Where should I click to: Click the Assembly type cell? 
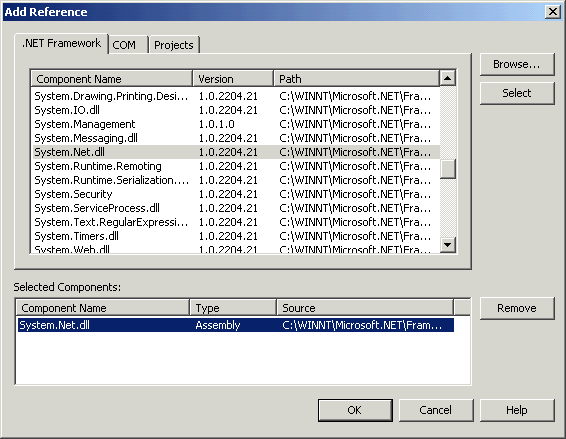pyautogui.click(x=218, y=325)
